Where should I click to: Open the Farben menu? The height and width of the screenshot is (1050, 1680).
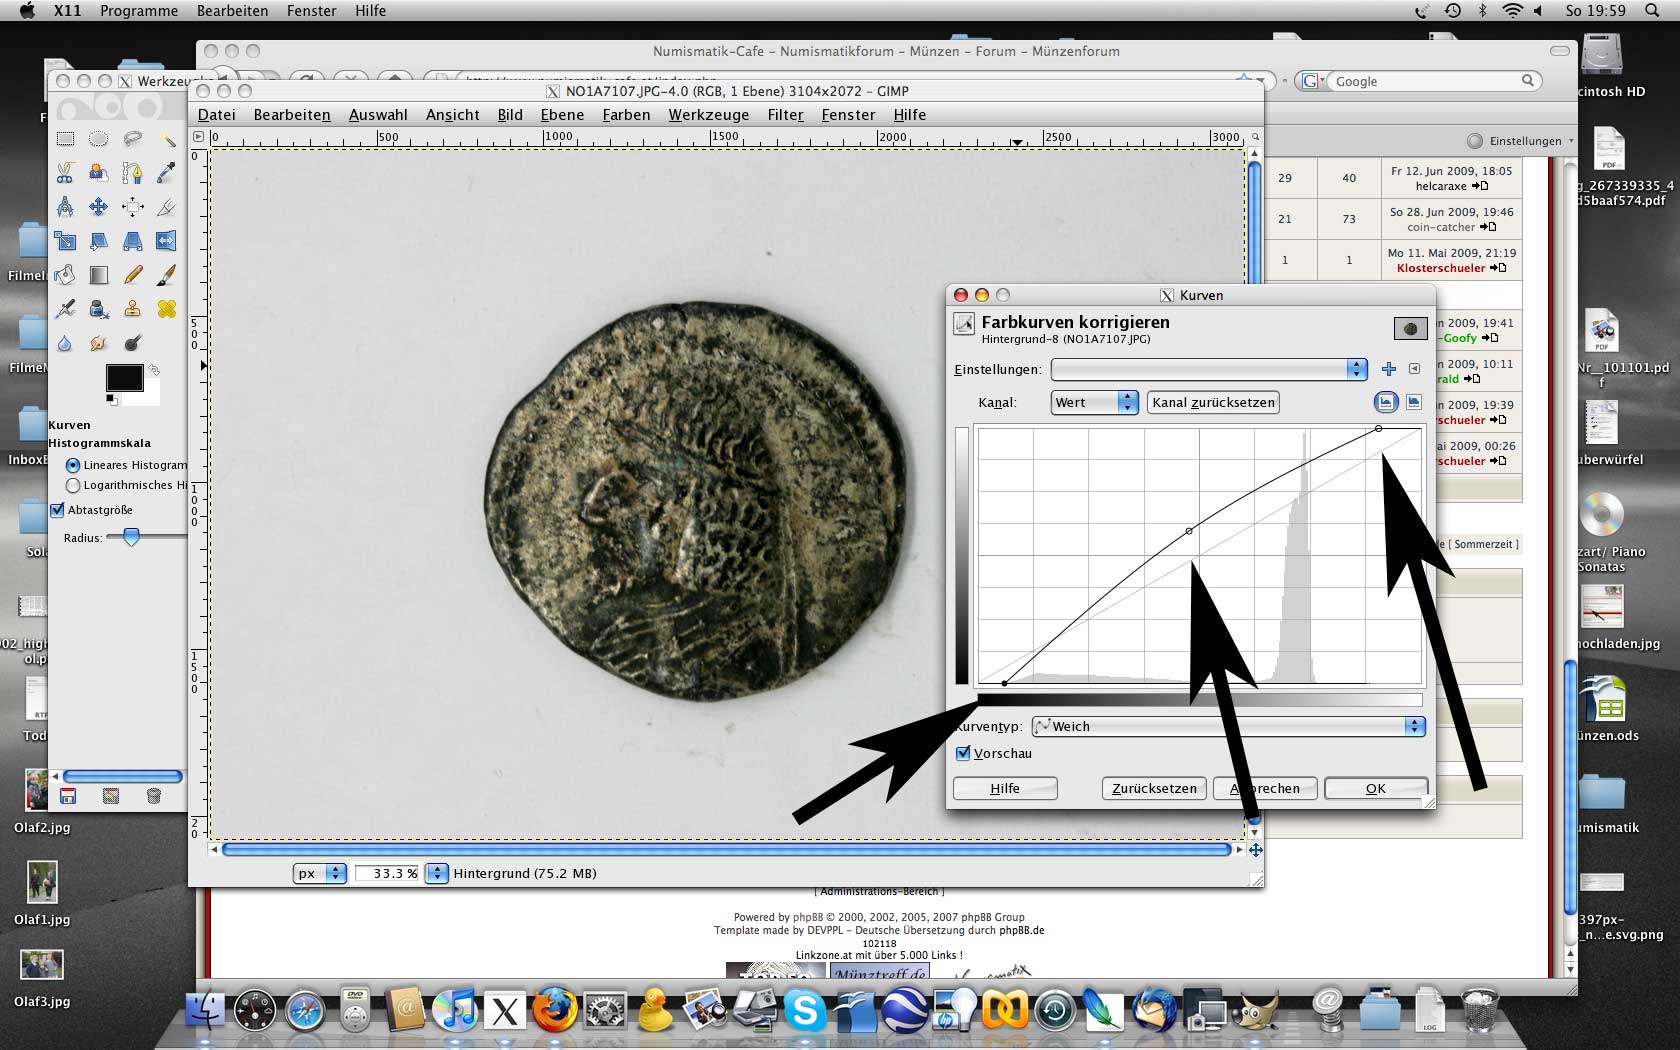tap(626, 115)
